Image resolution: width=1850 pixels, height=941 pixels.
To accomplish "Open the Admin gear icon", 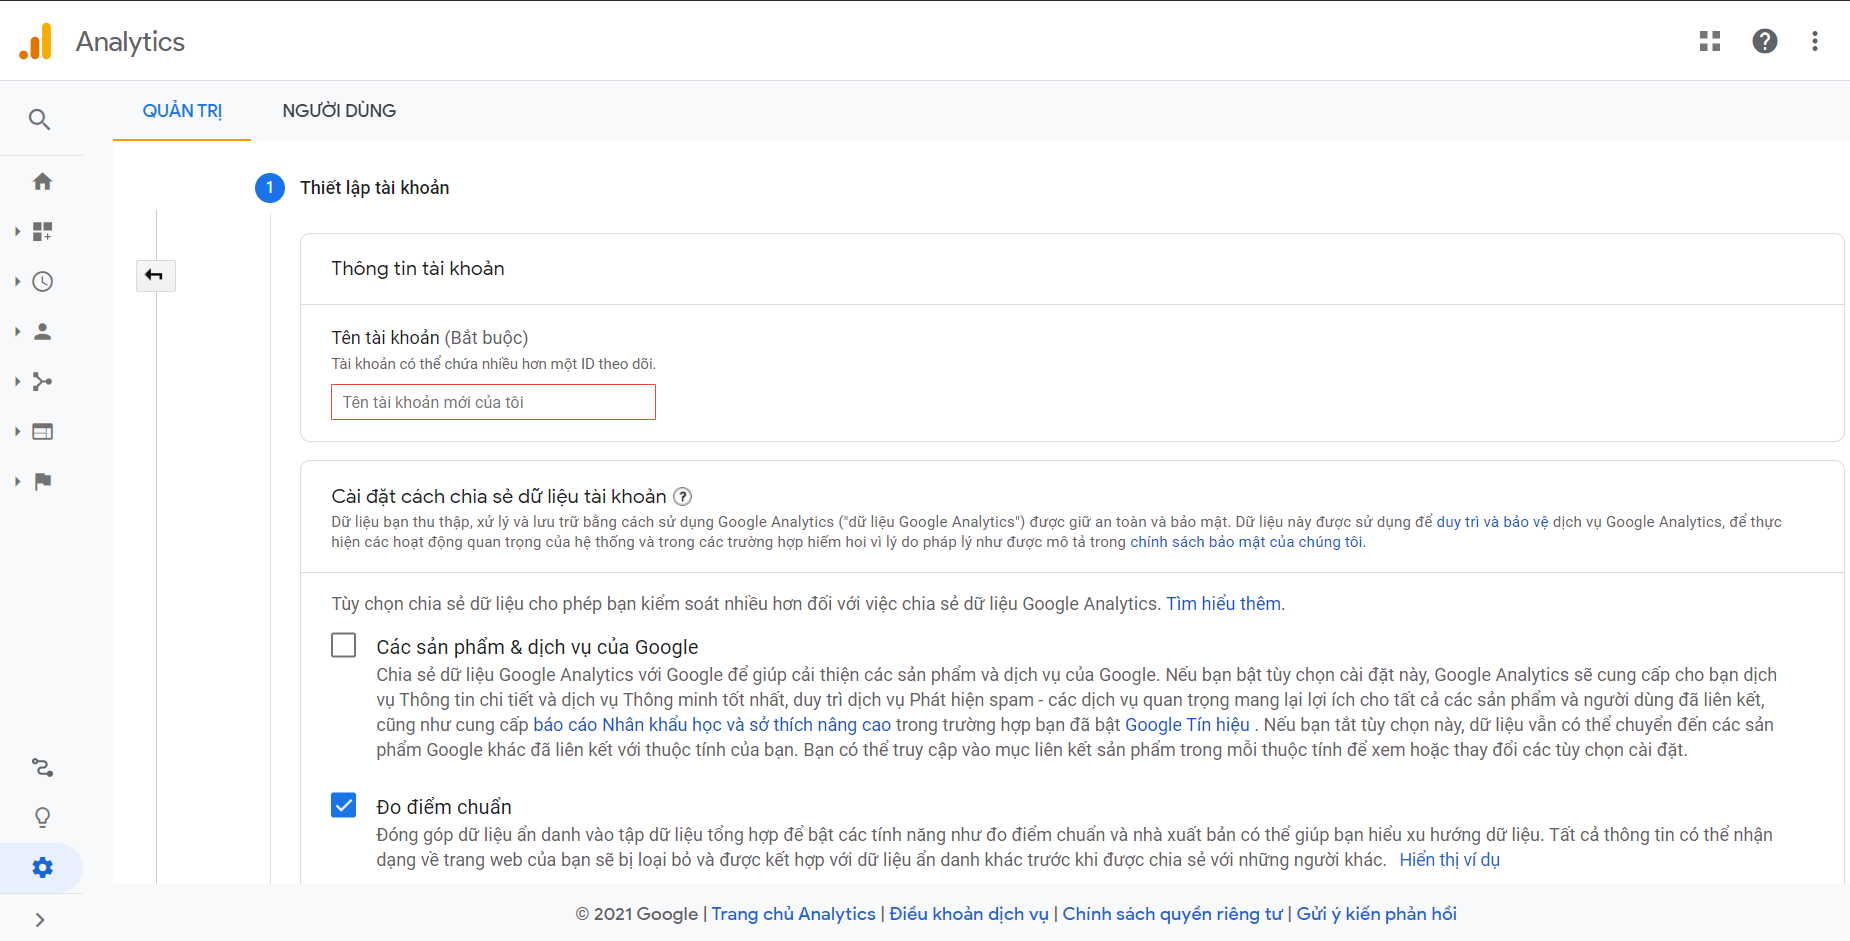I will coord(42,868).
